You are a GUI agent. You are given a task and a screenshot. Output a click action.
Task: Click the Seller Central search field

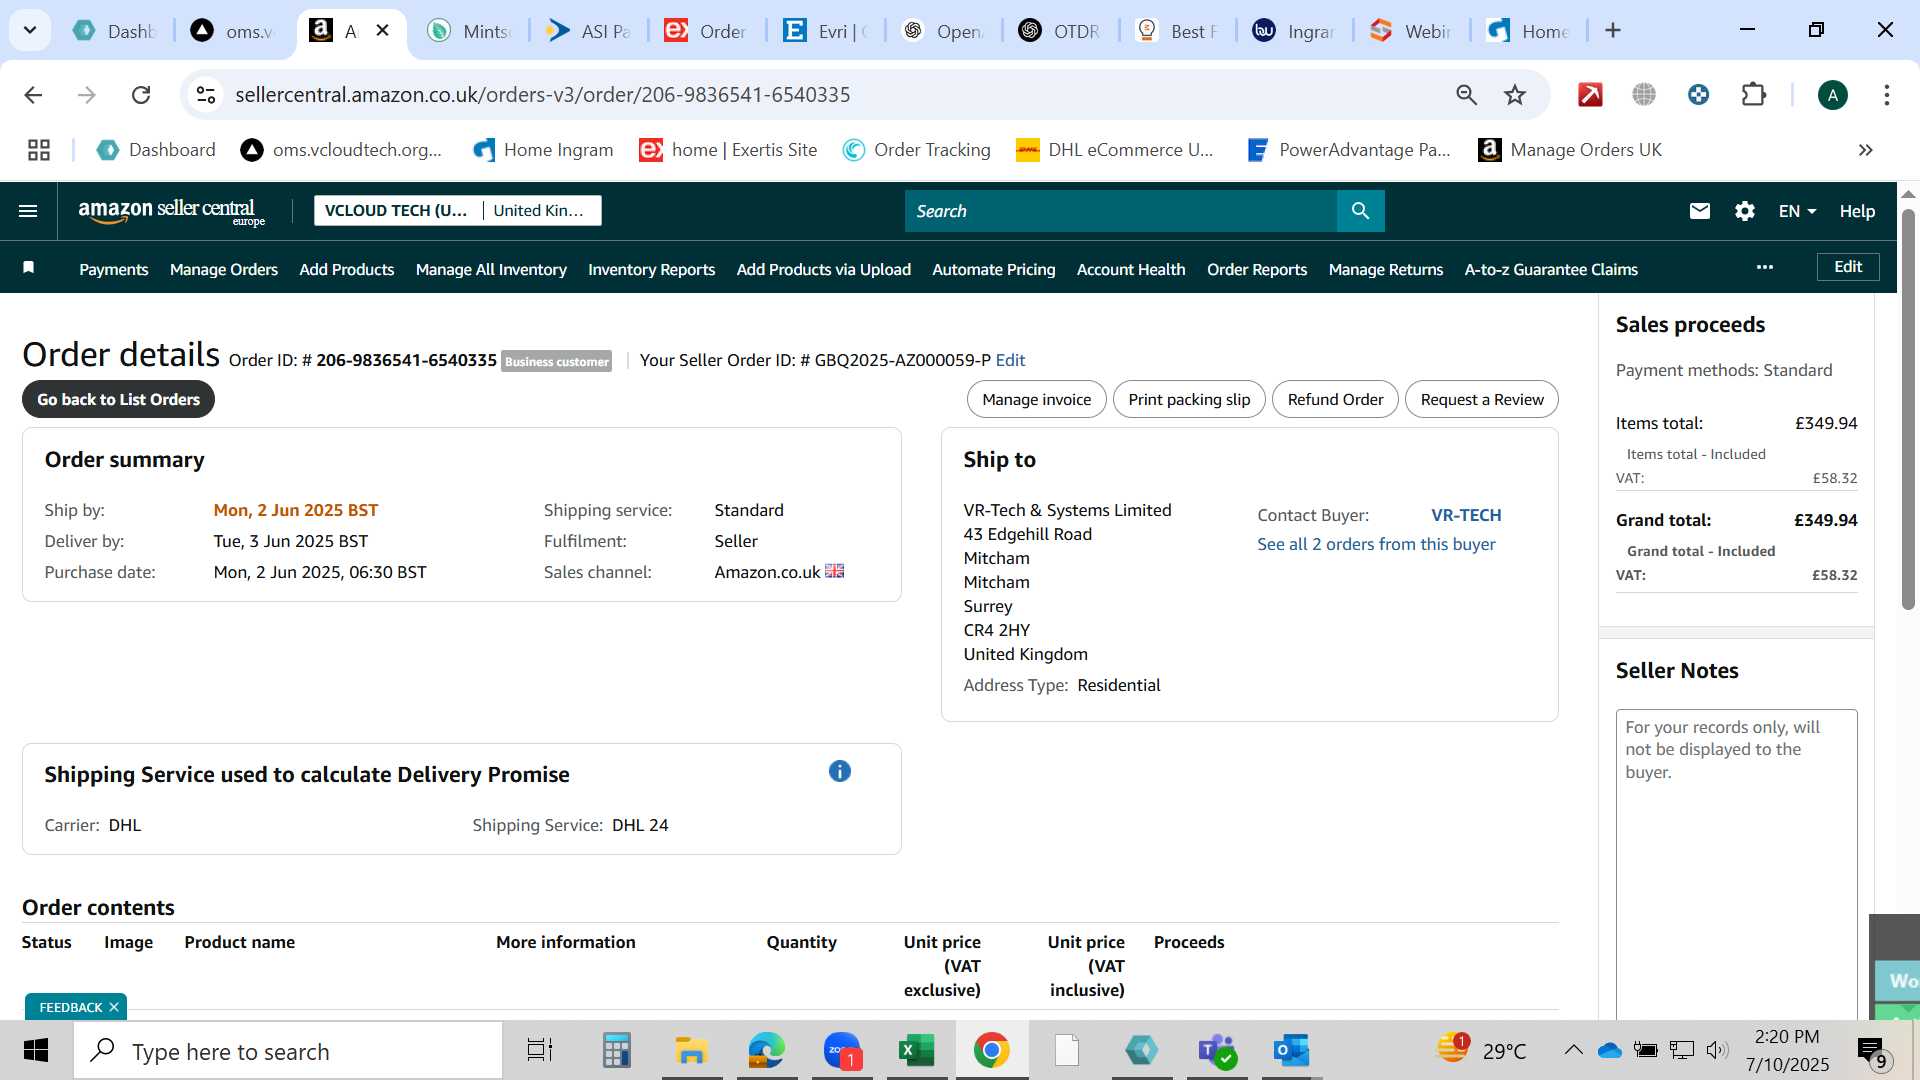tap(1120, 211)
